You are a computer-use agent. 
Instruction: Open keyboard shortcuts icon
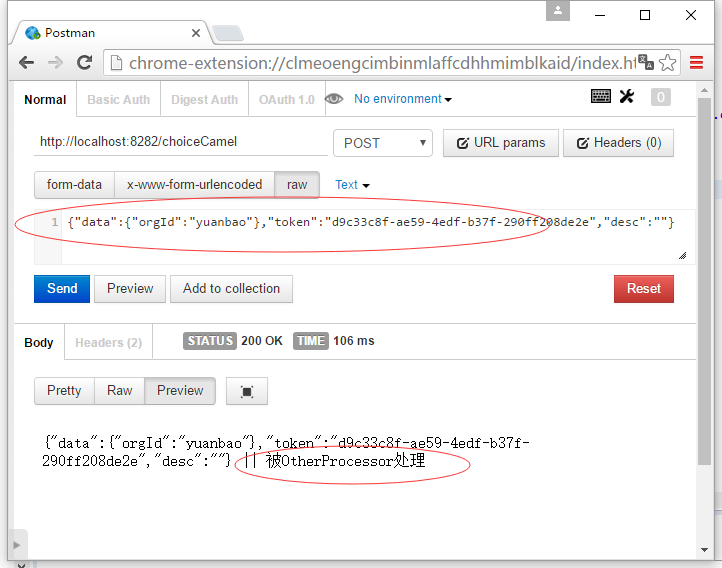click(601, 97)
